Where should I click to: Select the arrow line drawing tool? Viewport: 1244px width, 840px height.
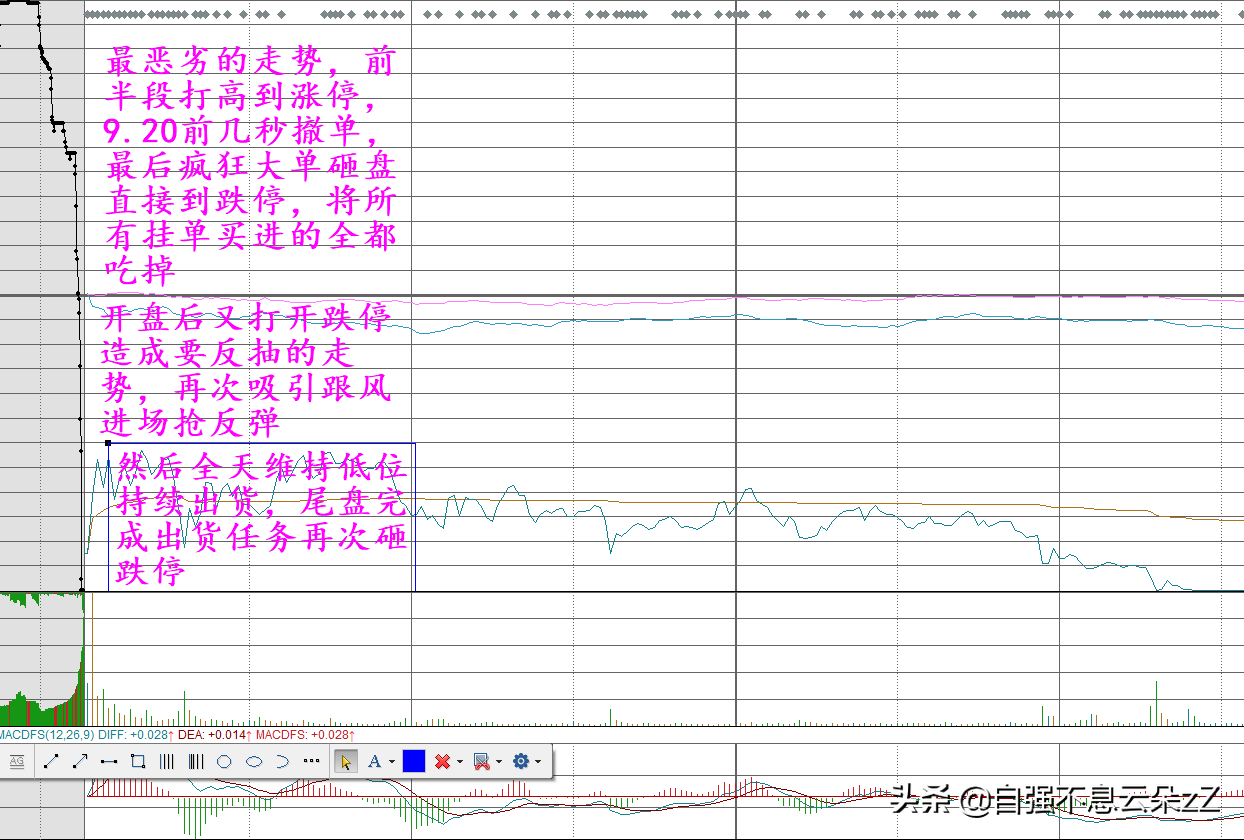click(x=80, y=762)
